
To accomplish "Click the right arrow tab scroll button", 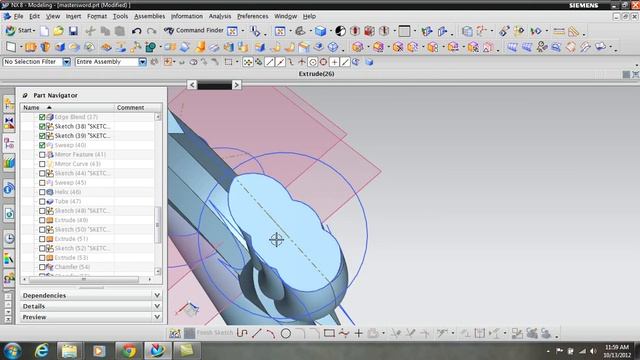I will click(236, 85).
